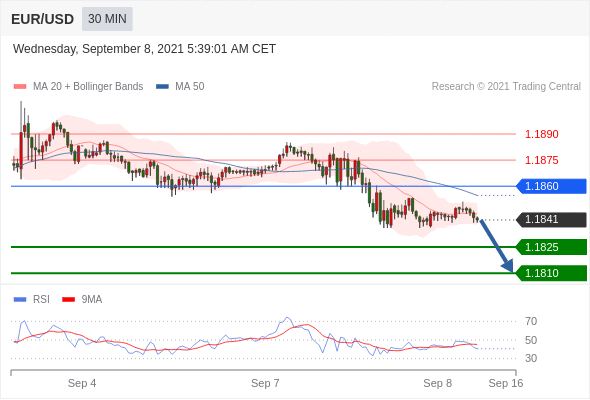Click the blue MA 50 legend swatch
The height and width of the screenshot is (400, 590).
162,87
